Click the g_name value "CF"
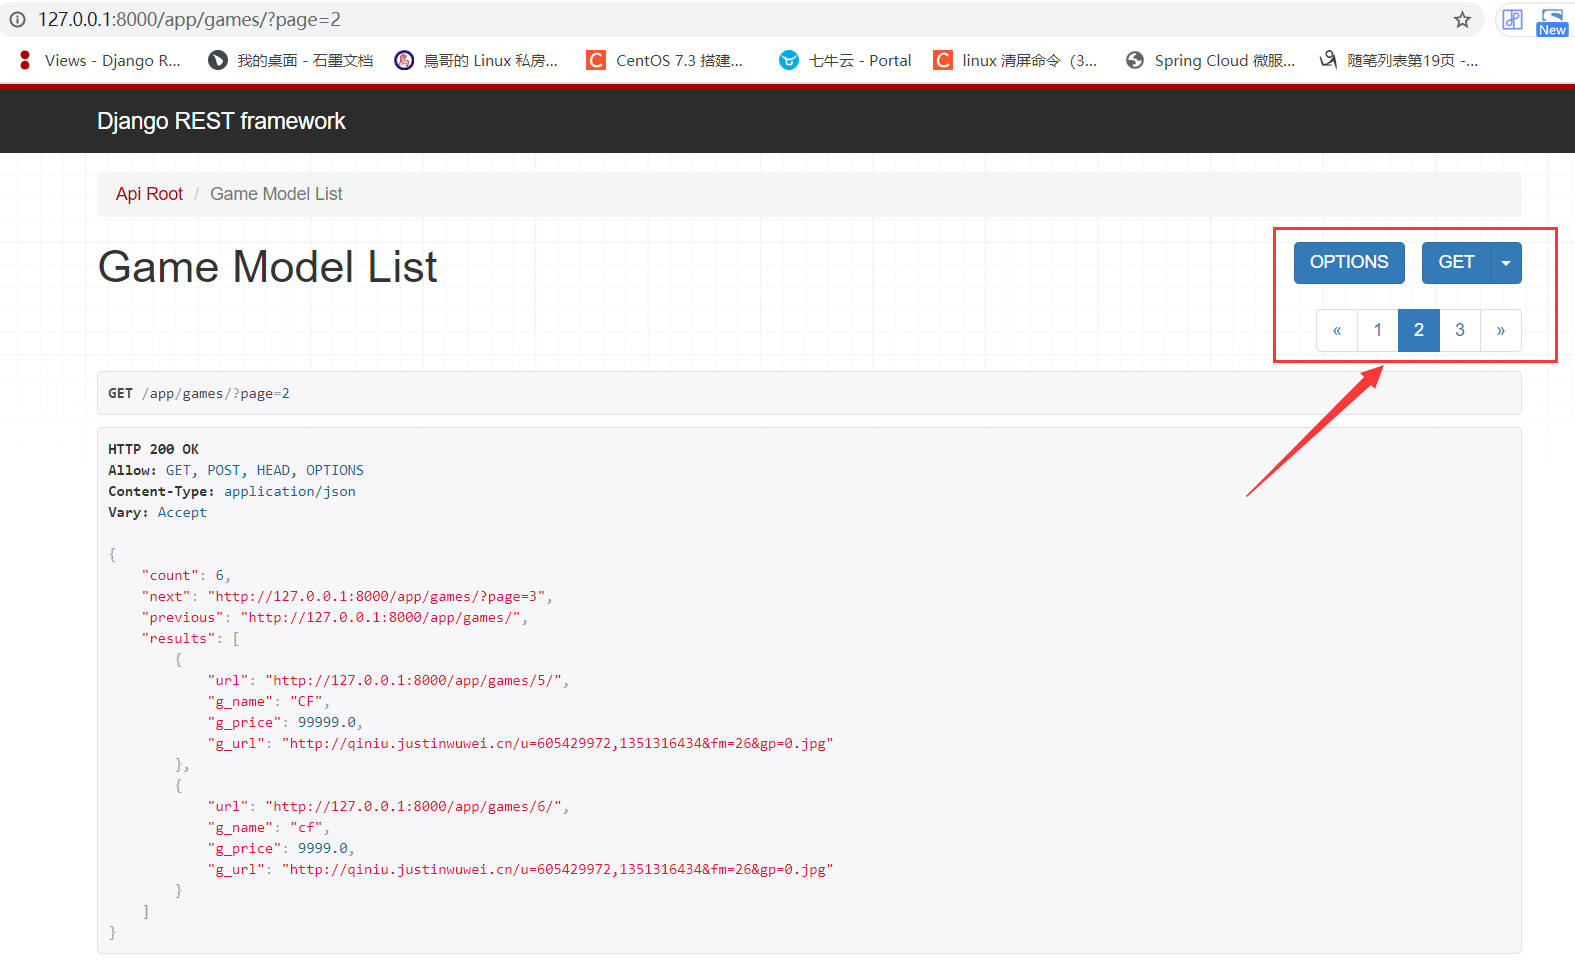1575x975 pixels. pyautogui.click(x=306, y=702)
